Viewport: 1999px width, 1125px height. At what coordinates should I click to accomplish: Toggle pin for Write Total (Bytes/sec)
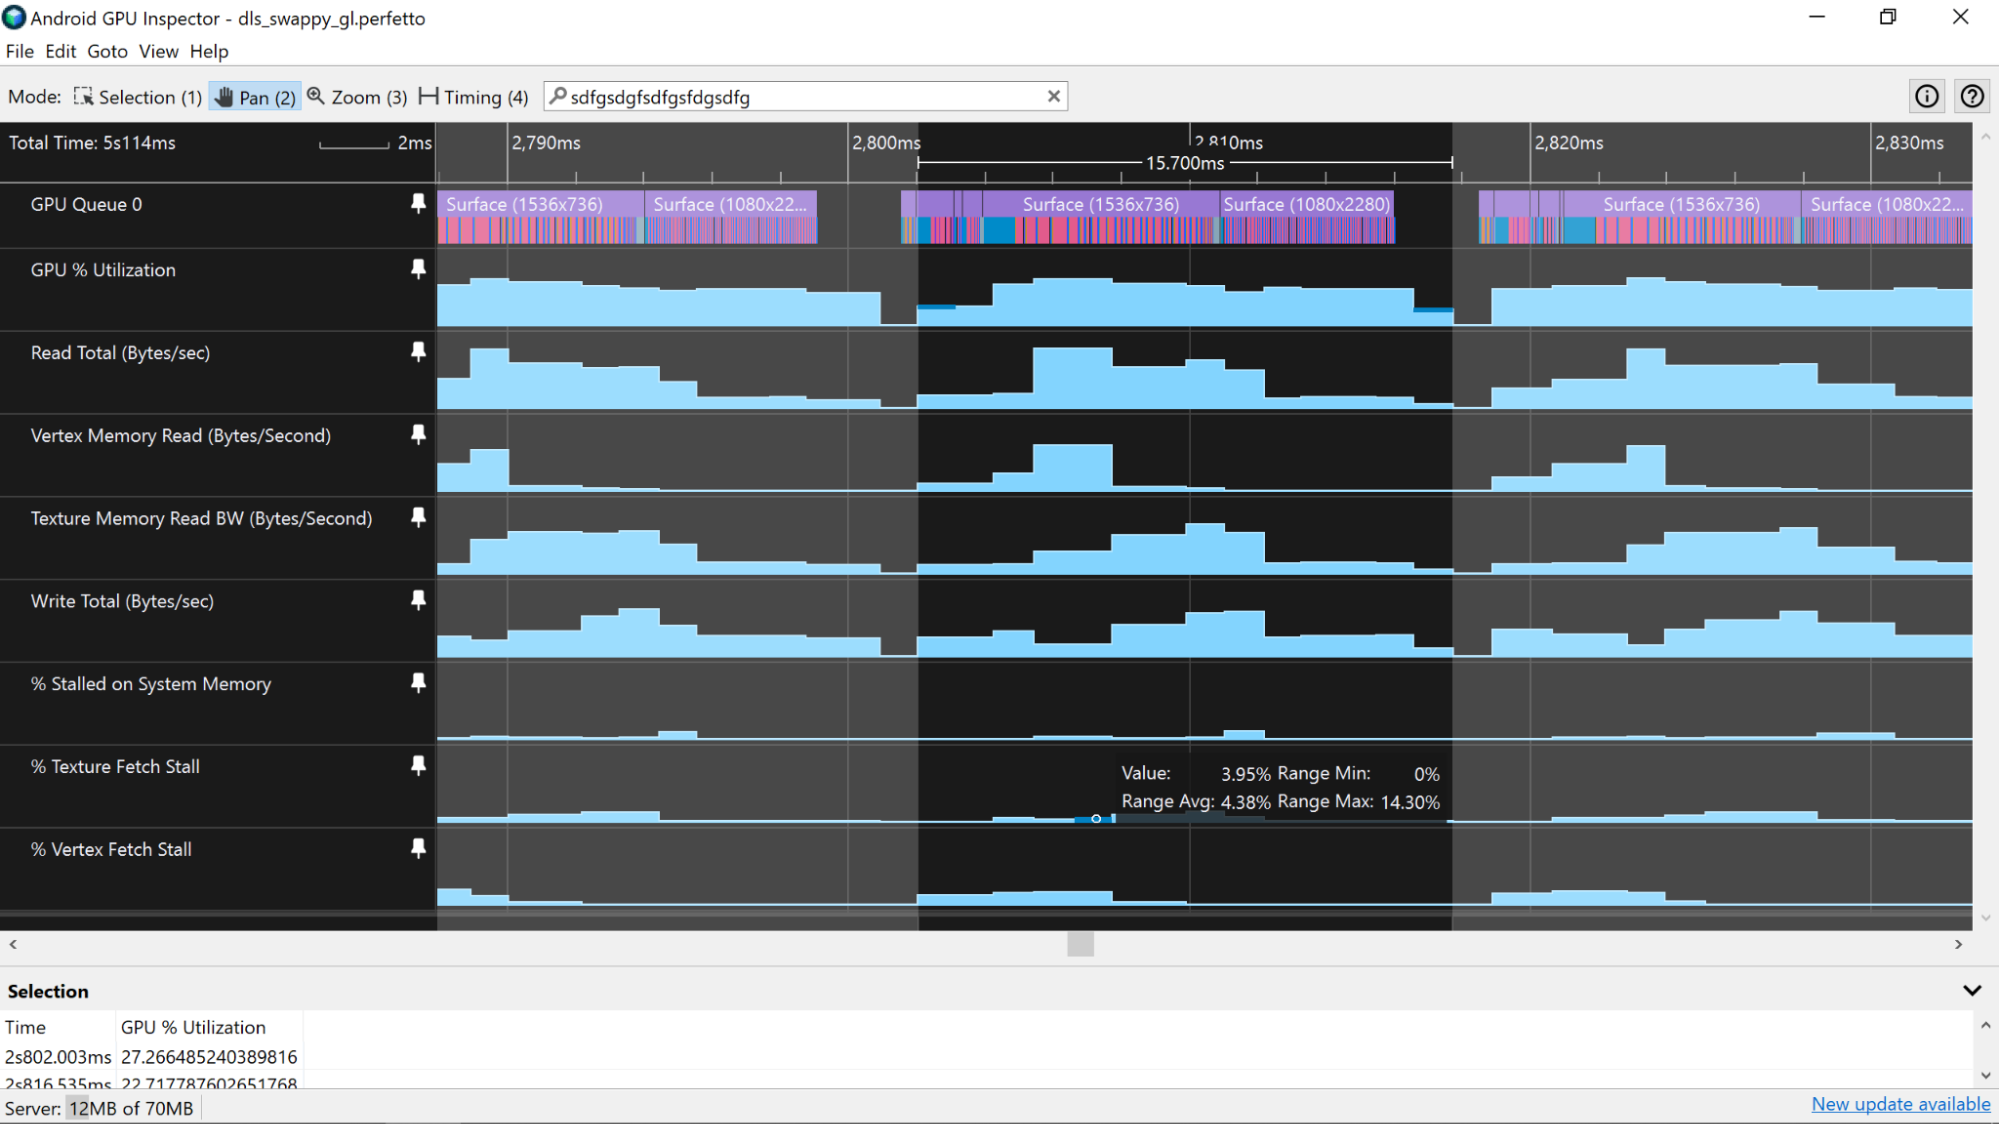coord(416,602)
